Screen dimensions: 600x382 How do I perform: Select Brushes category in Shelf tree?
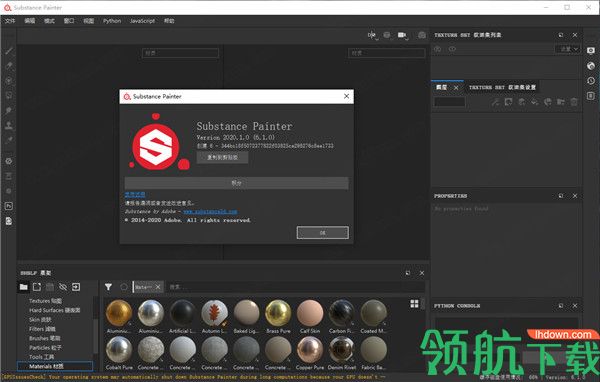point(44,338)
